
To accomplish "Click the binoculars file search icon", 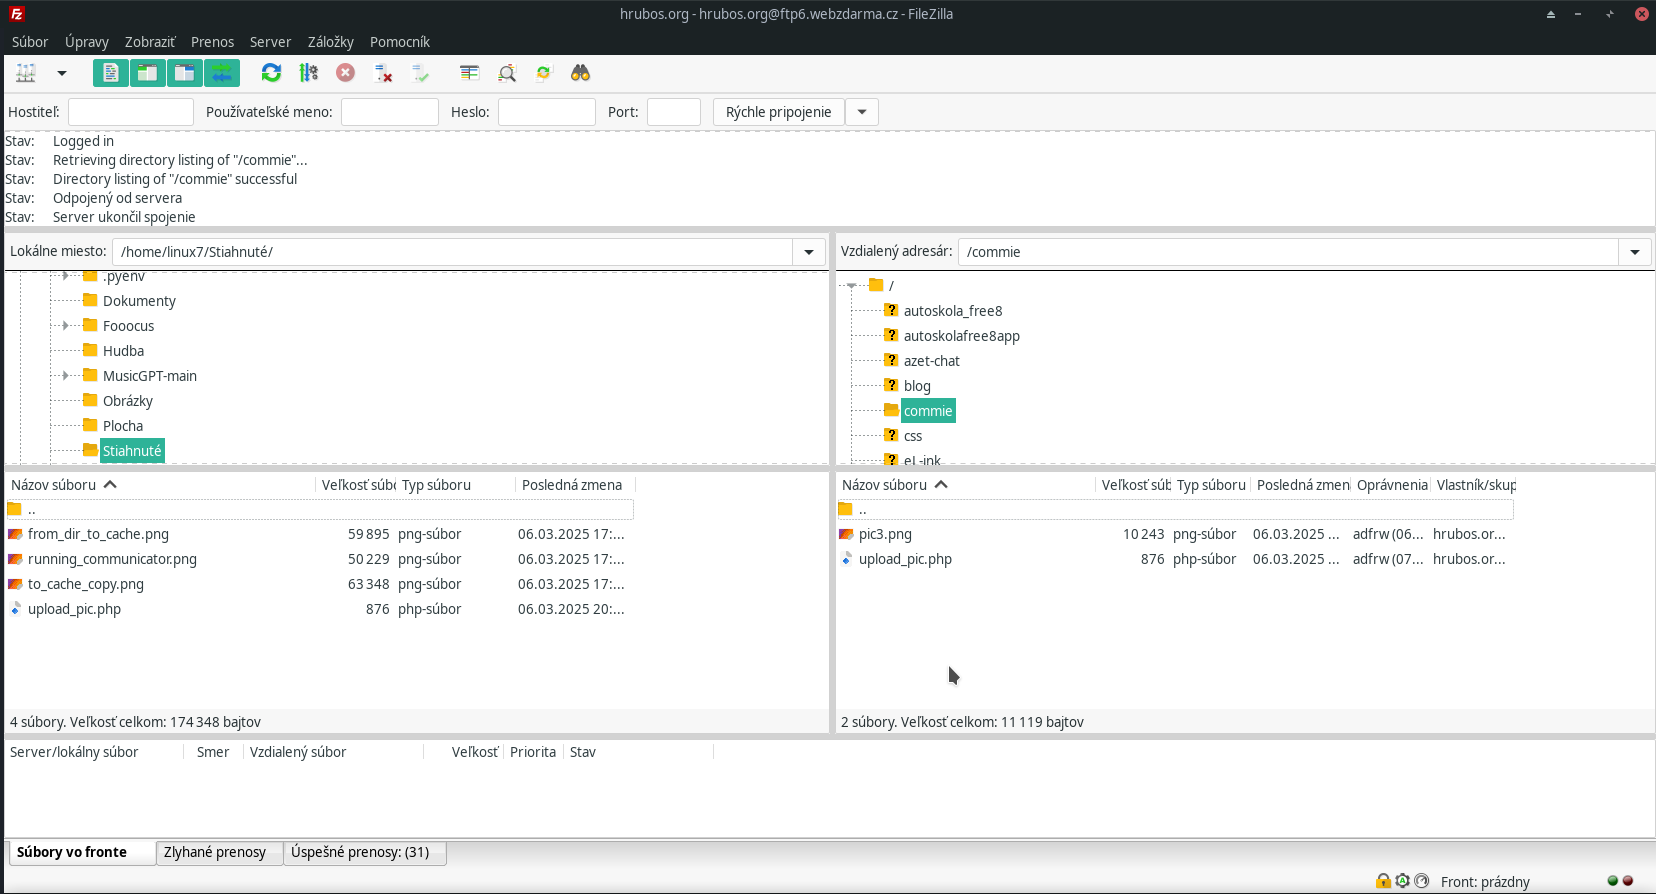I will coord(580,73).
